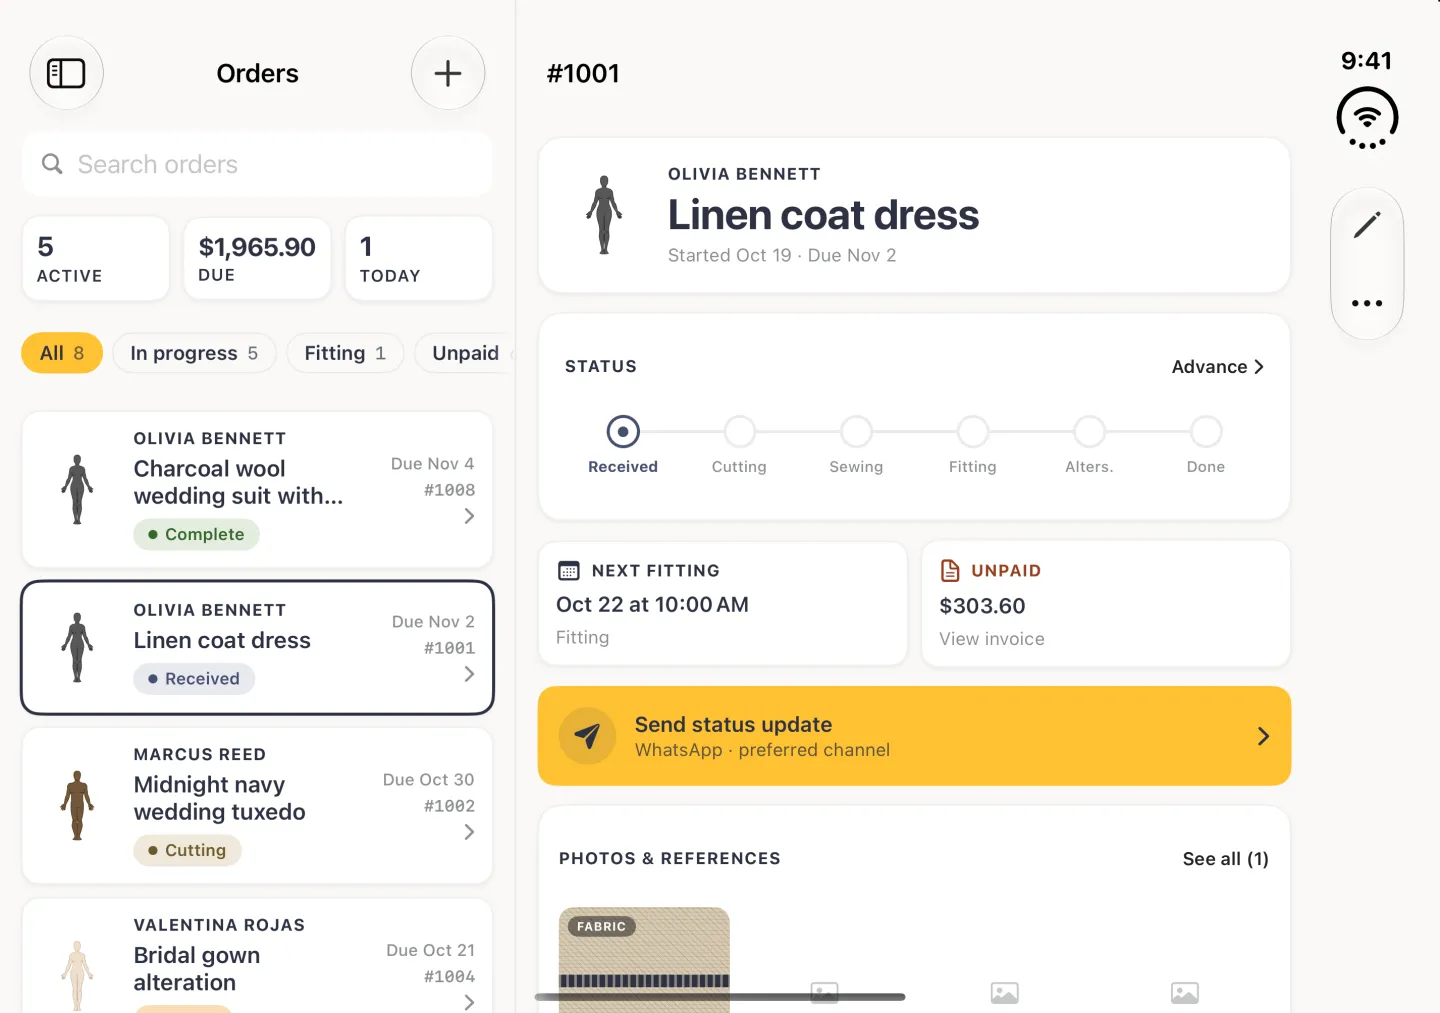Screen dimensions: 1440x1013
Task: Click the Wi-Fi status icon
Action: click(1367, 118)
